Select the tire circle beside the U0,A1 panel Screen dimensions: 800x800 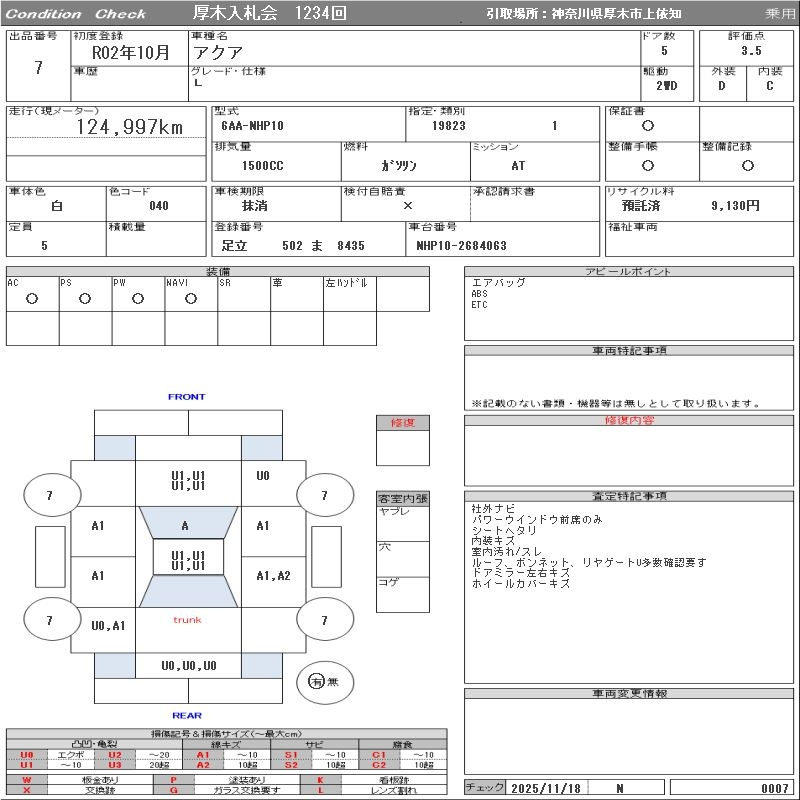tap(50, 620)
